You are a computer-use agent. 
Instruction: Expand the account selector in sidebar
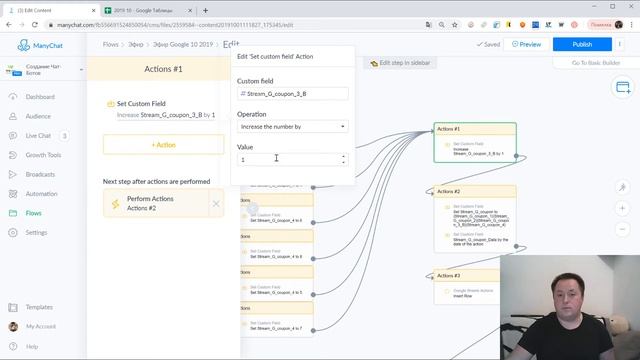point(81,70)
